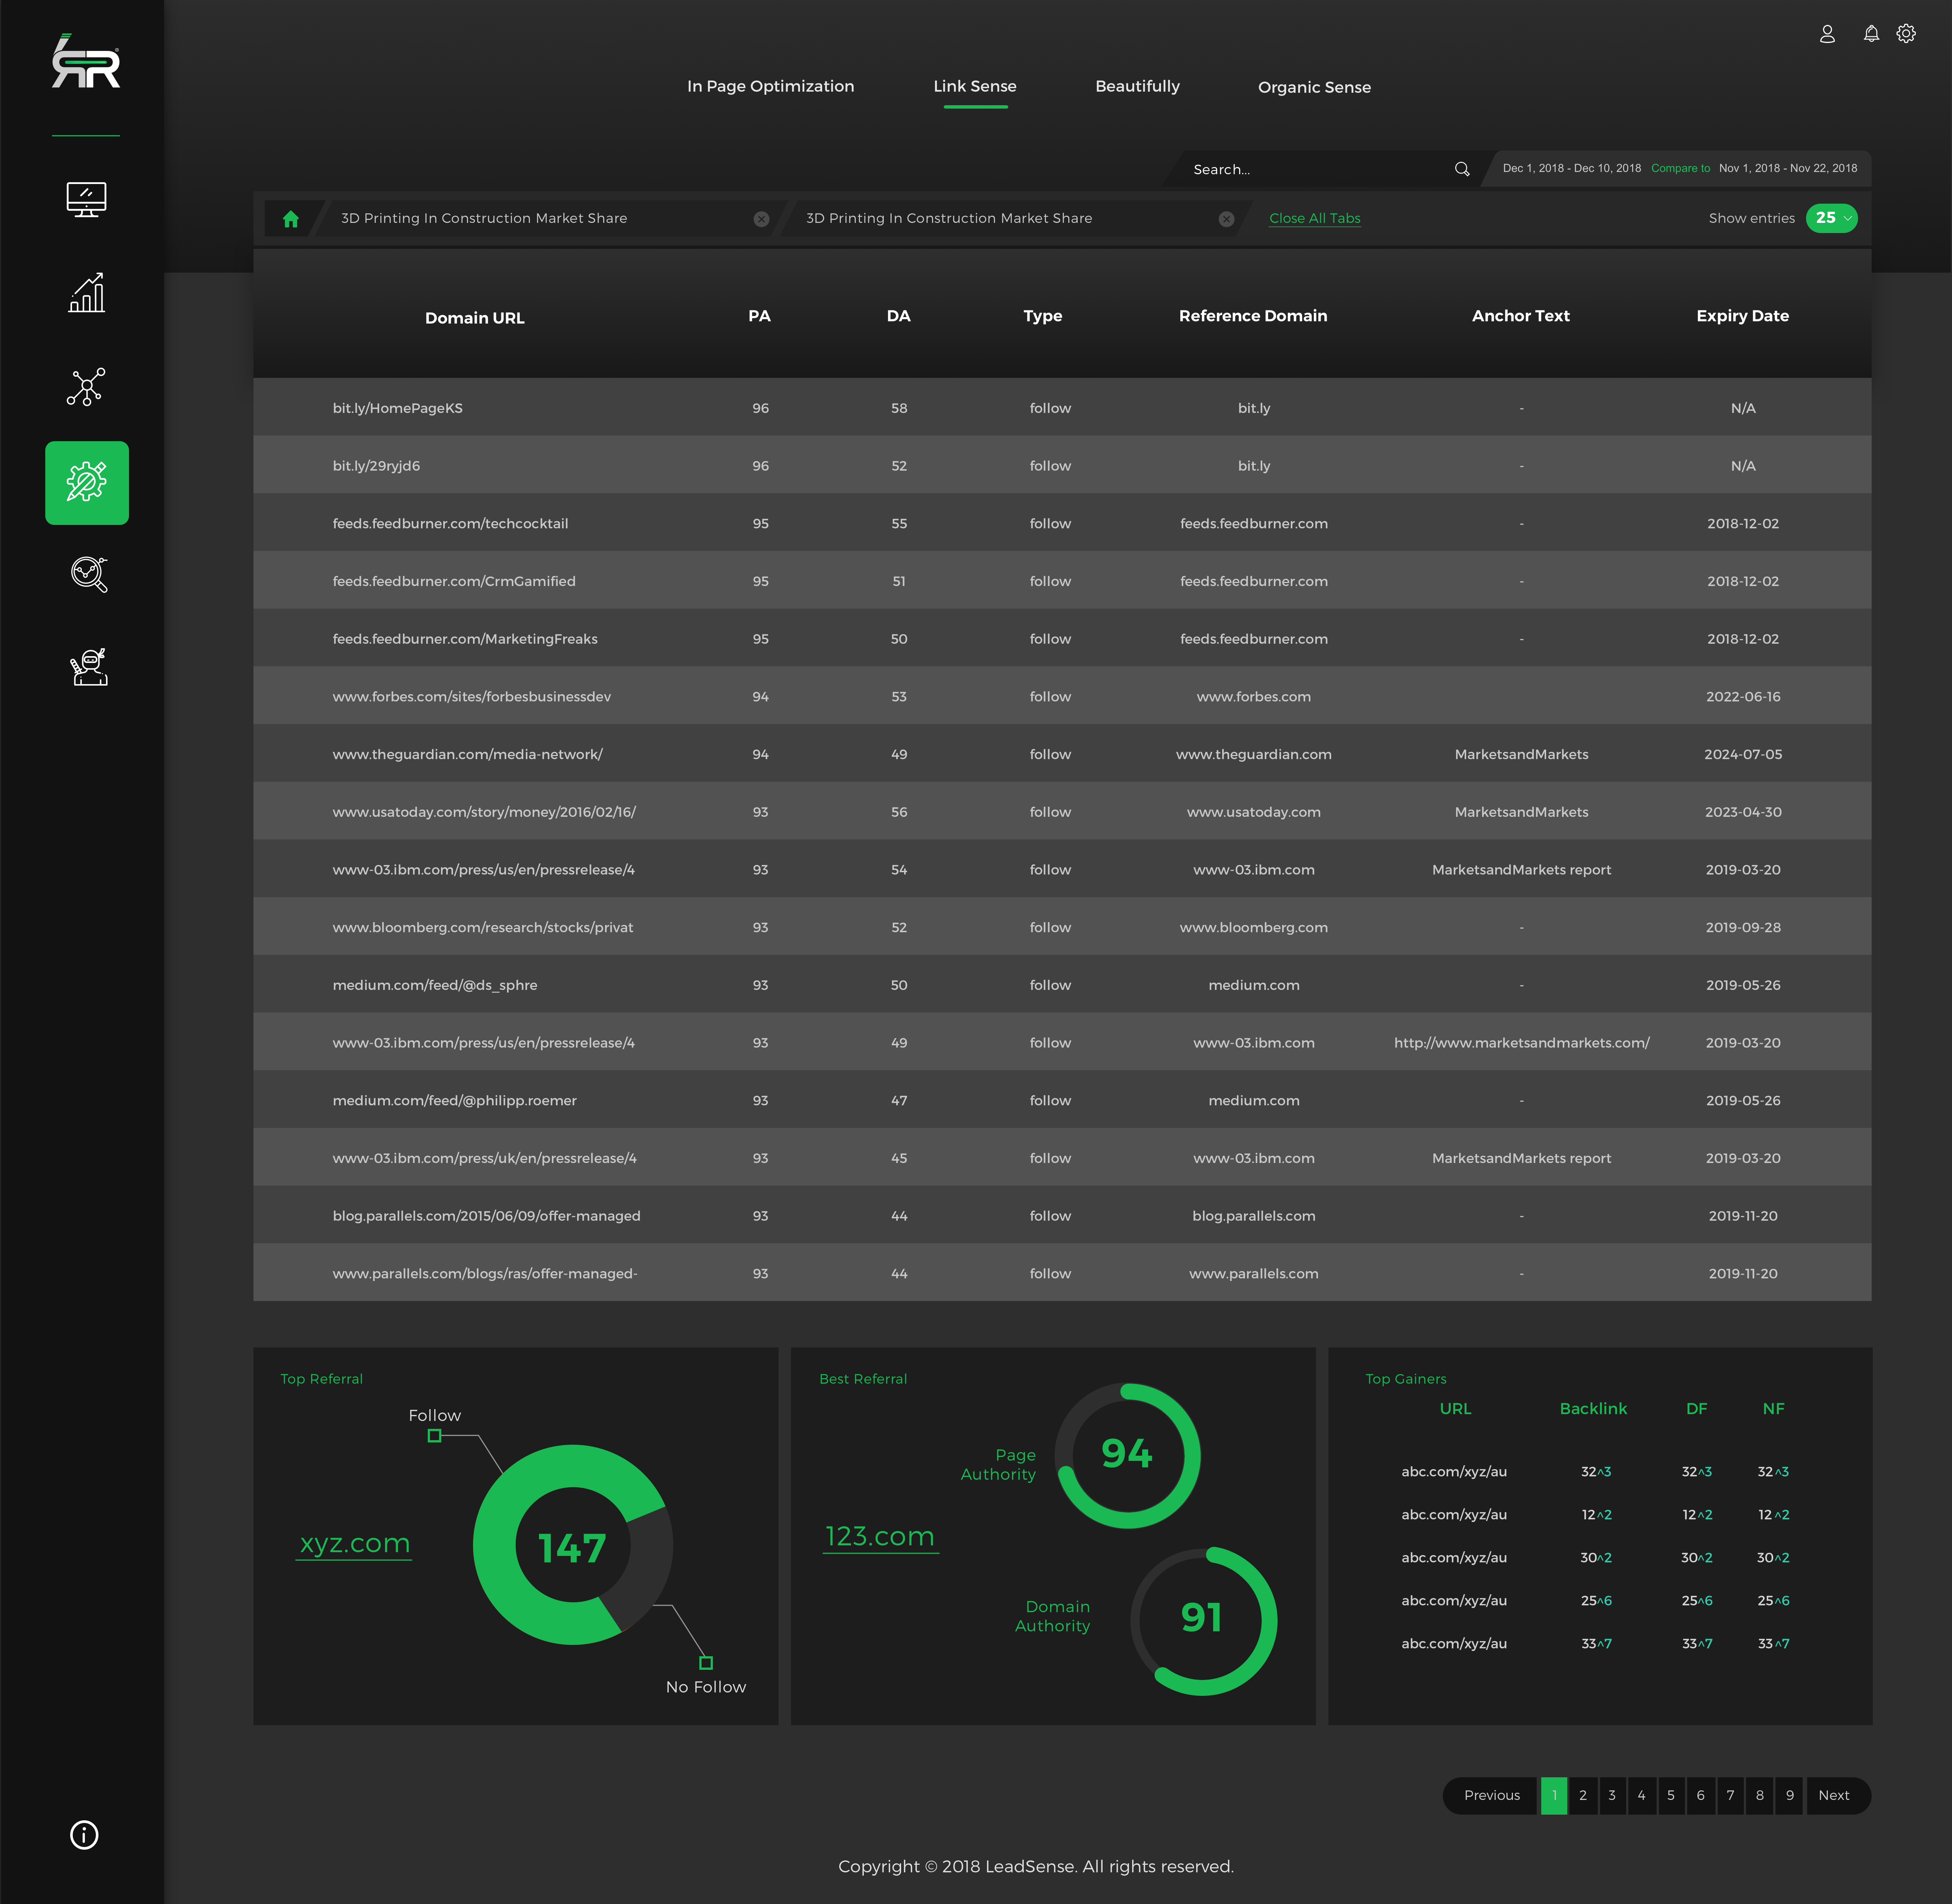Viewport: 1952px width, 1904px height.
Task: Open the xyz.com top referral link
Action: coord(355,1543)
